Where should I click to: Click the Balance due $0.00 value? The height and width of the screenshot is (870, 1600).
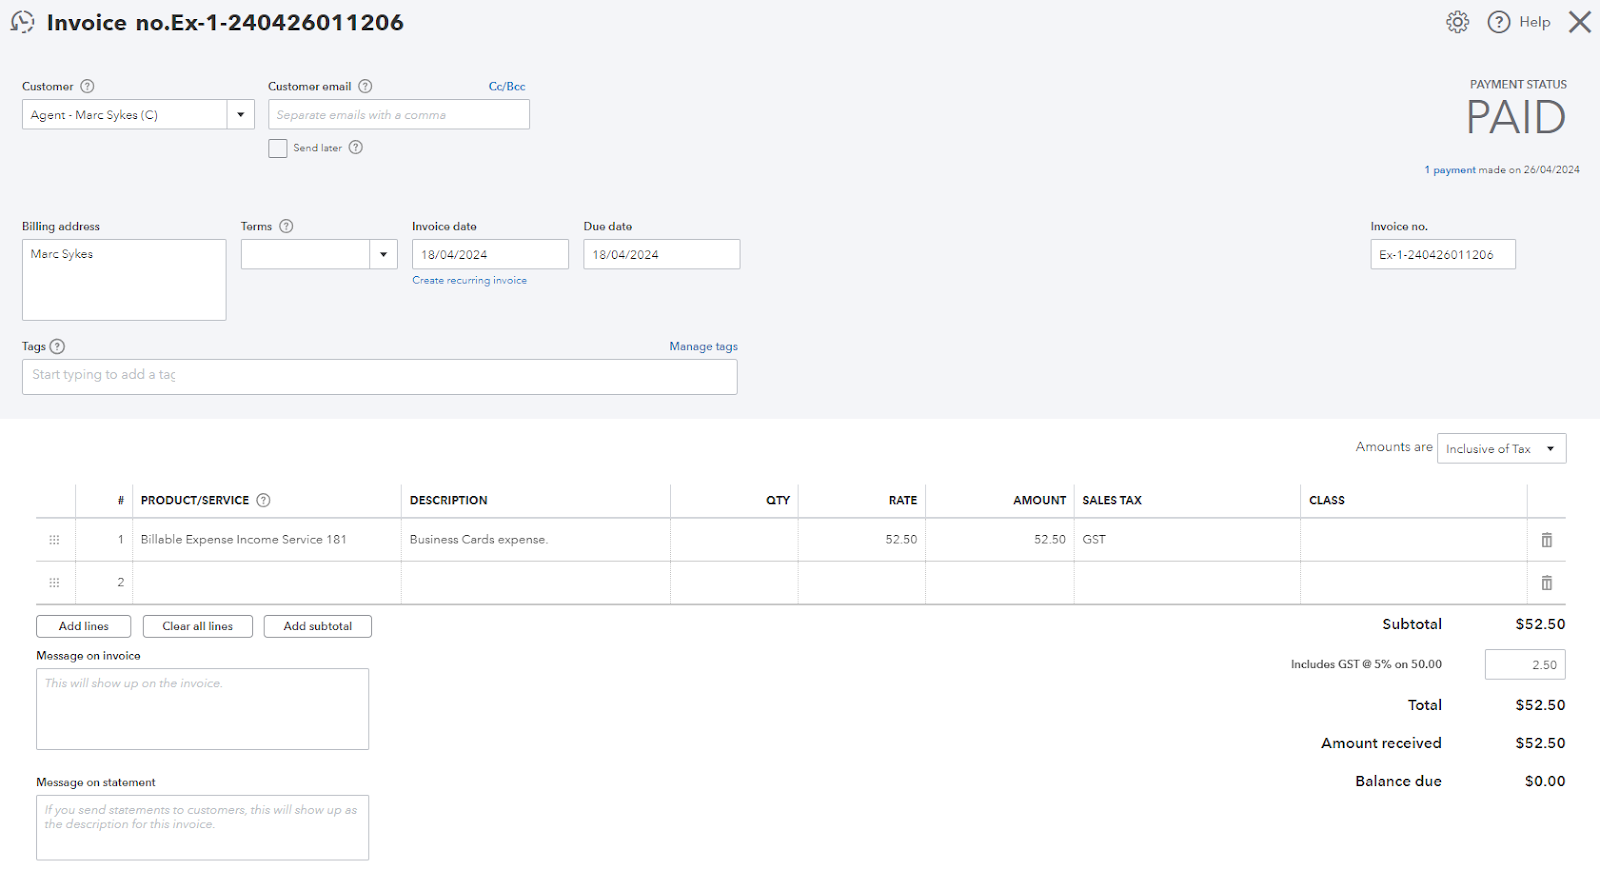pyautogui.click(x=1545, y=781)
